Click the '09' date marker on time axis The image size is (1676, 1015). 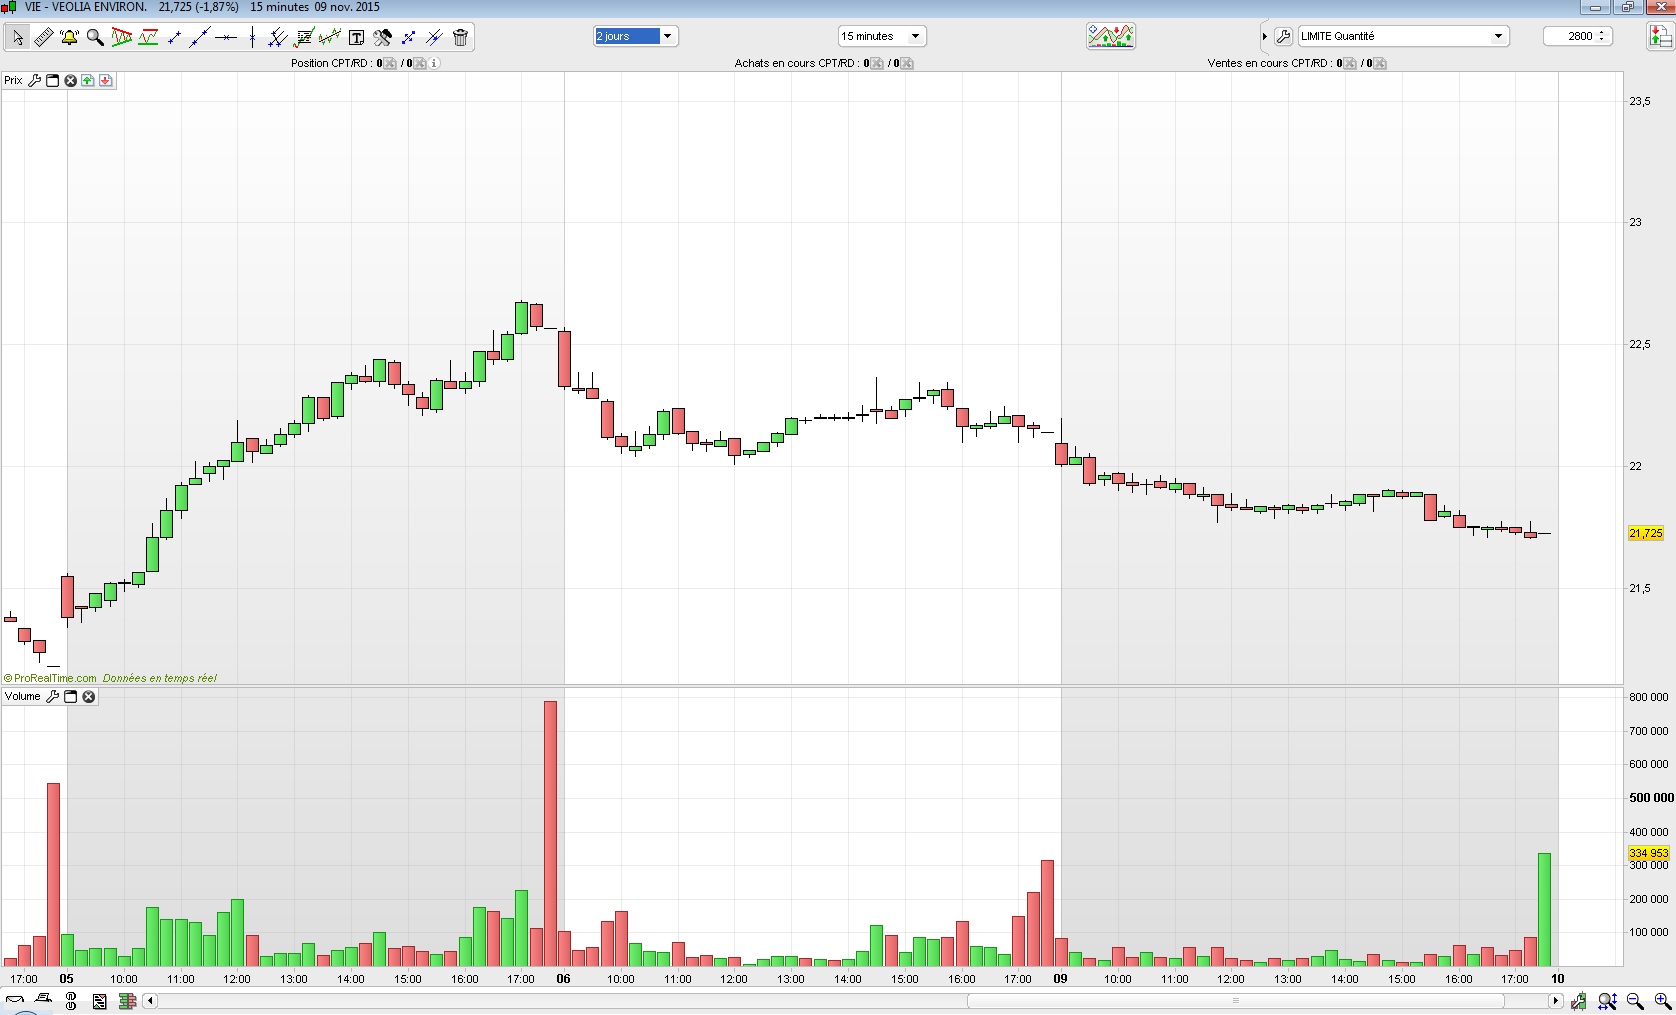(x=1060, y=979)
